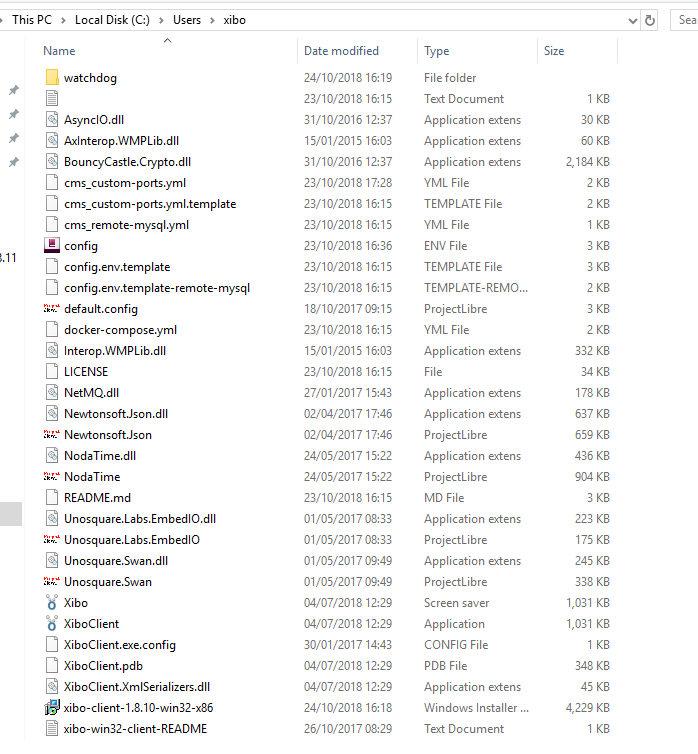The width and height of the screenshot is (698, 754).
Task: Click the 30/01/2017 14:43 date cell
Action: click(x=348, y=645)
